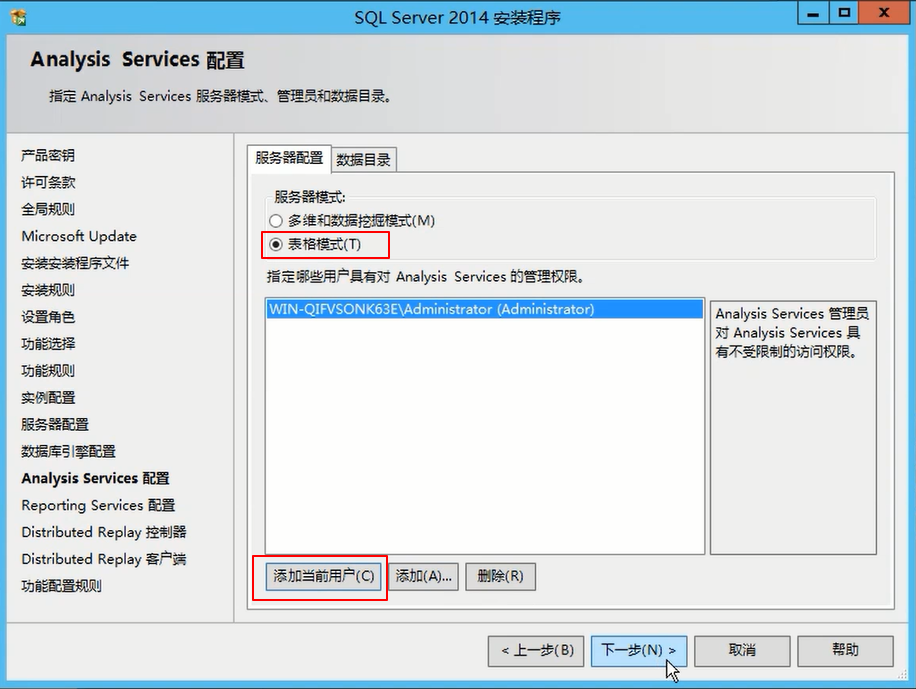Click the 取消 button

[742, 650]
